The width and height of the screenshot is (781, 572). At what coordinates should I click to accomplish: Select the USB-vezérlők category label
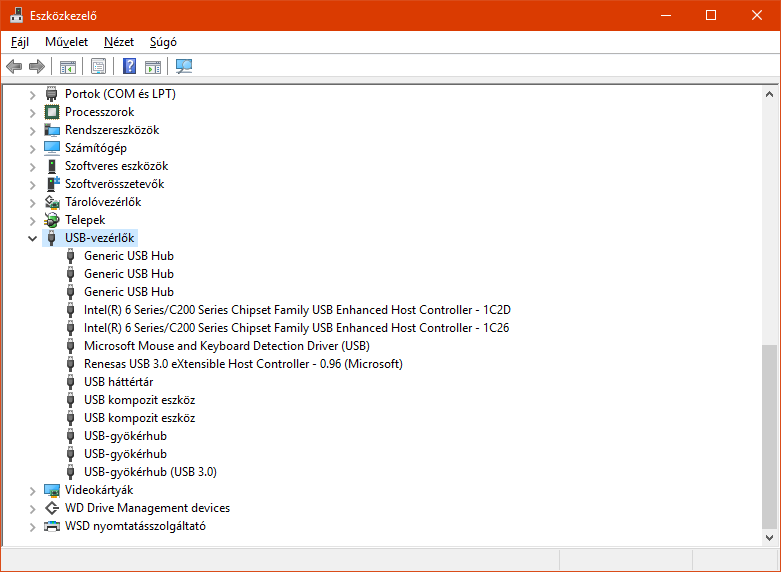(x=100, y=238)
